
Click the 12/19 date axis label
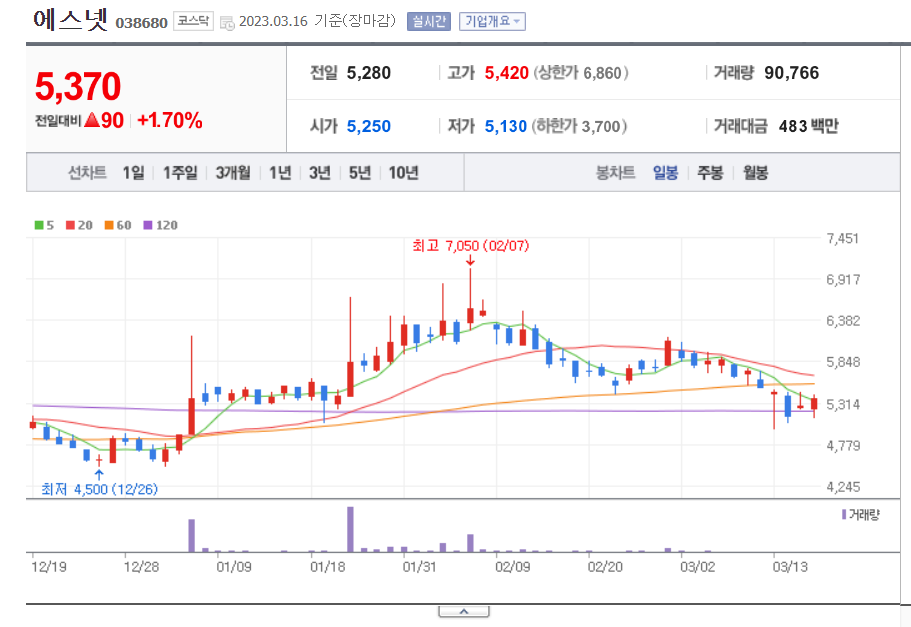pyautogui.click(x=49, y=567)
